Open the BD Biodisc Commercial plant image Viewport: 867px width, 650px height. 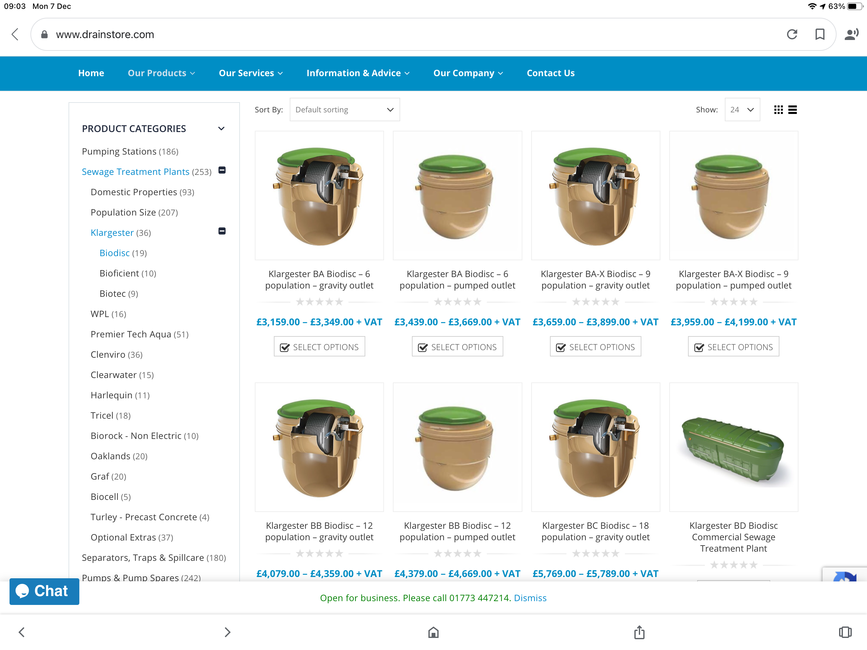click(x=734, y=447)
